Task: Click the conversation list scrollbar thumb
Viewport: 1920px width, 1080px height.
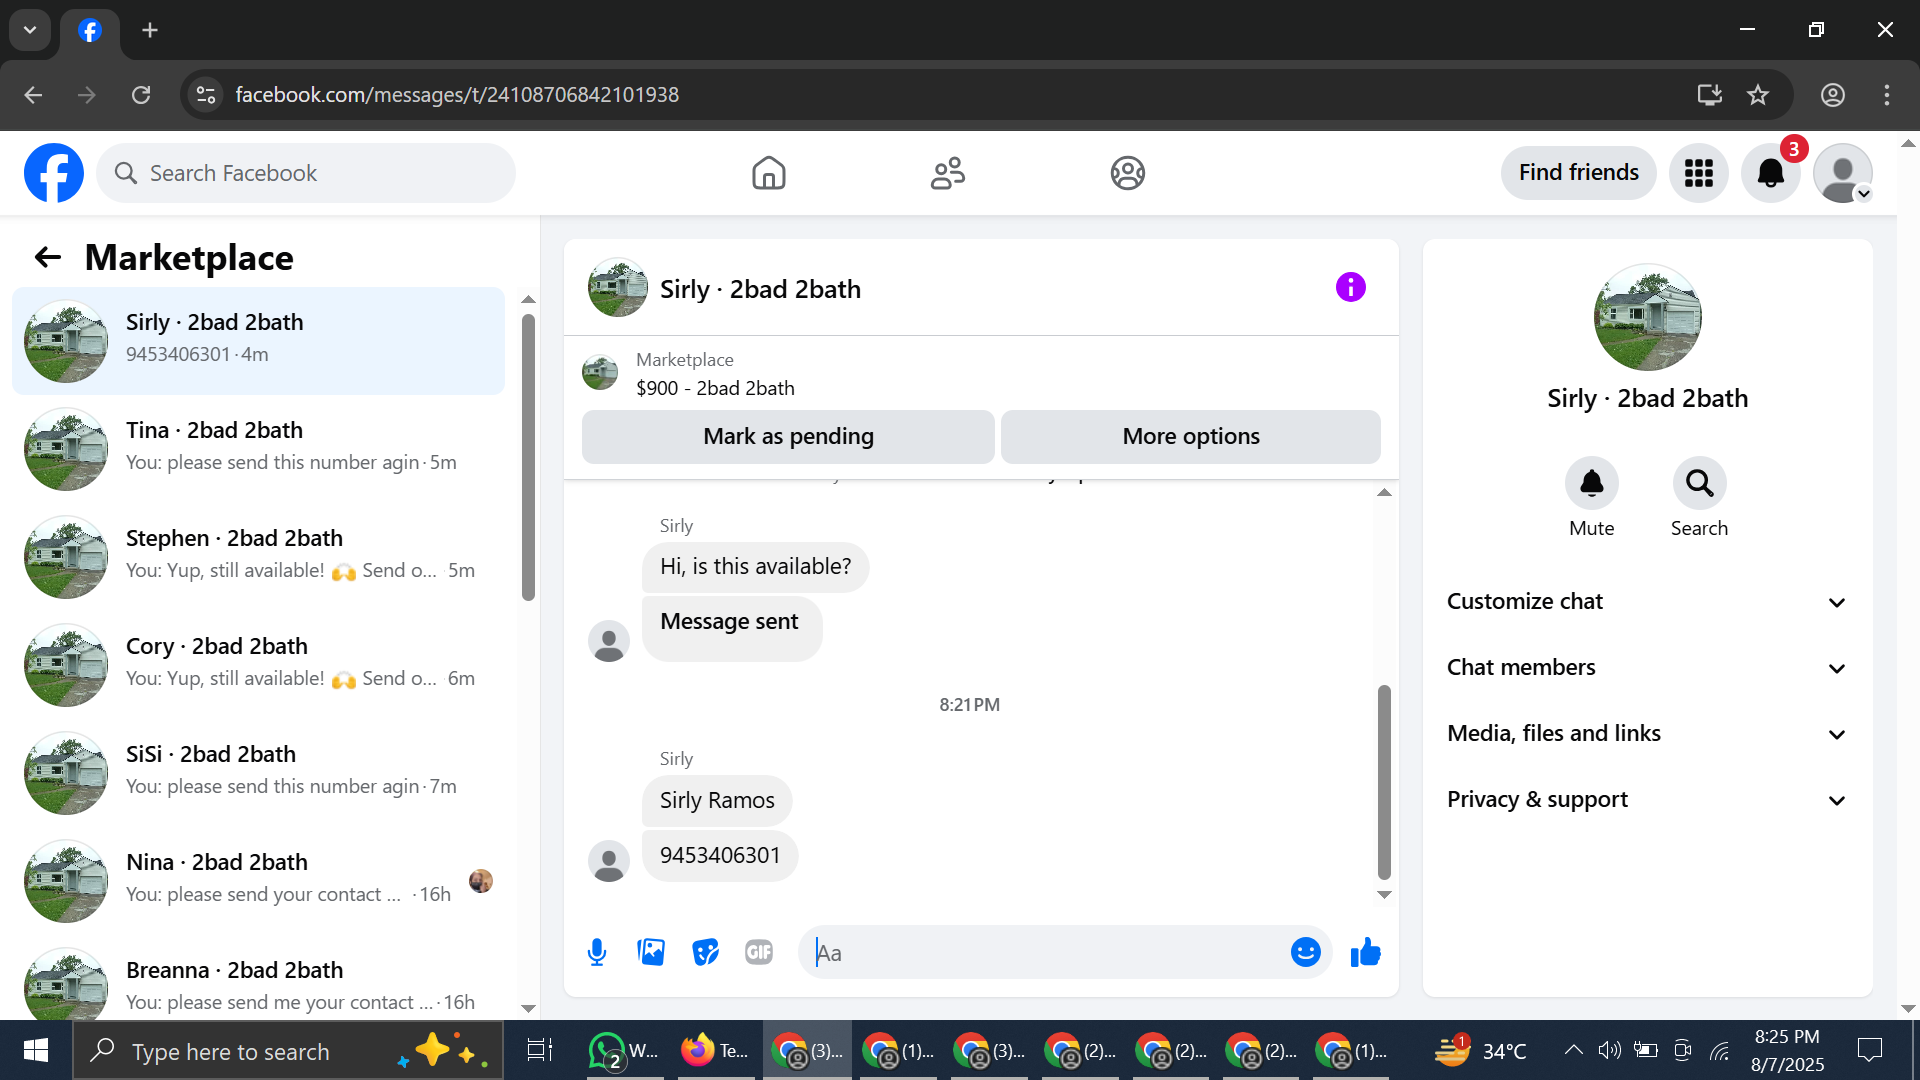Action: click(529, 457)
